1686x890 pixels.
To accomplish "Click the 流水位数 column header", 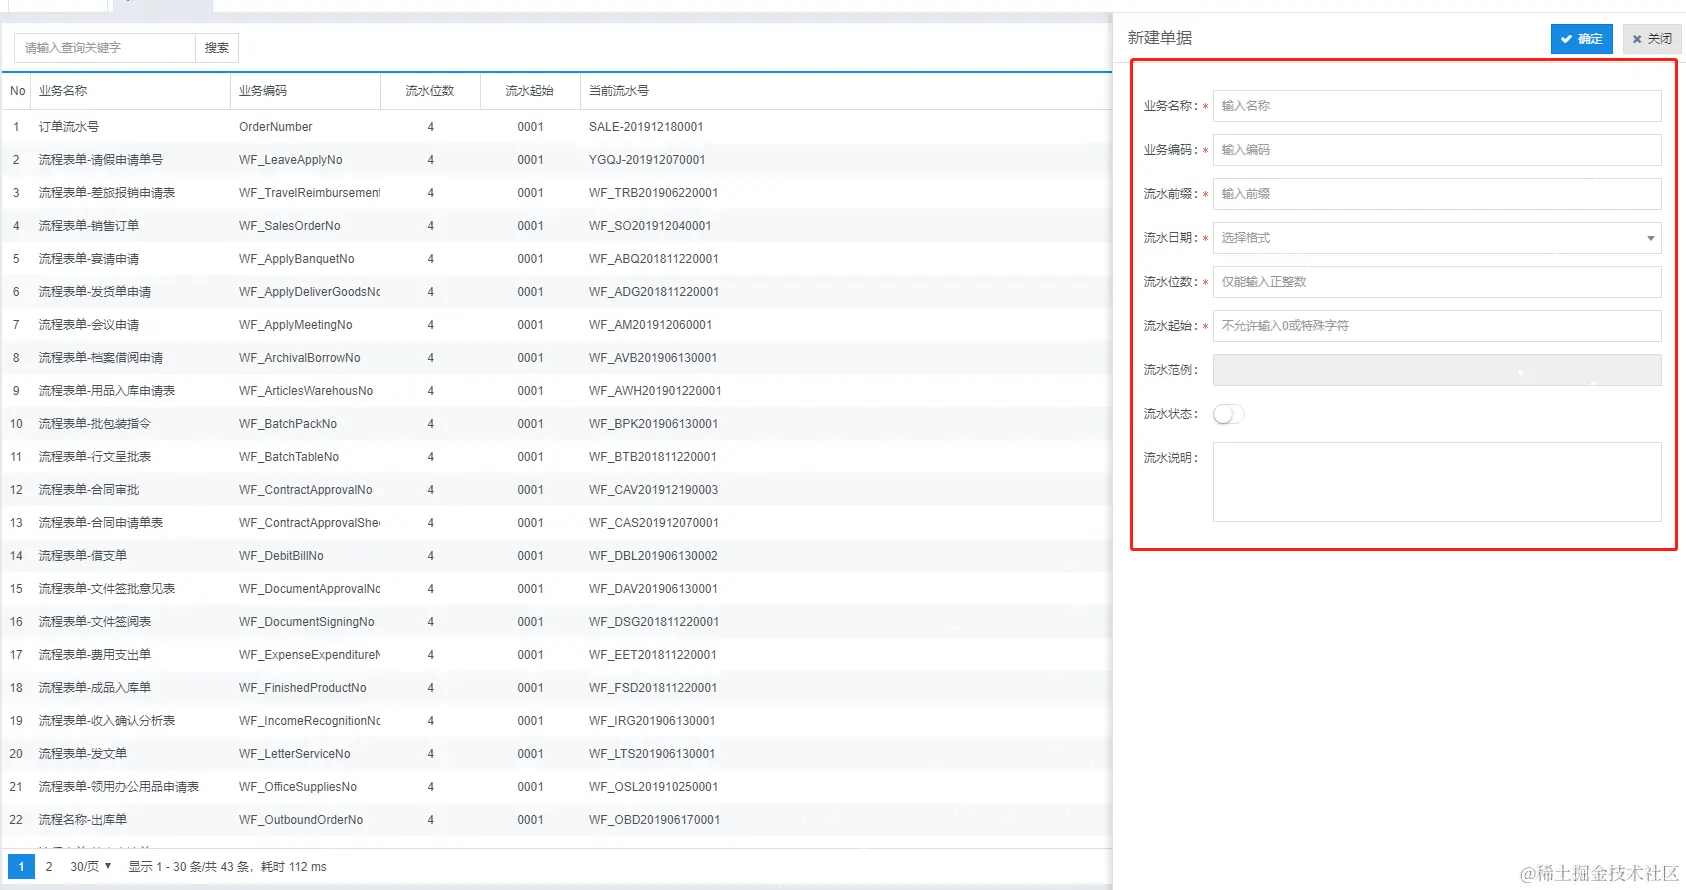I will point(430,91).
